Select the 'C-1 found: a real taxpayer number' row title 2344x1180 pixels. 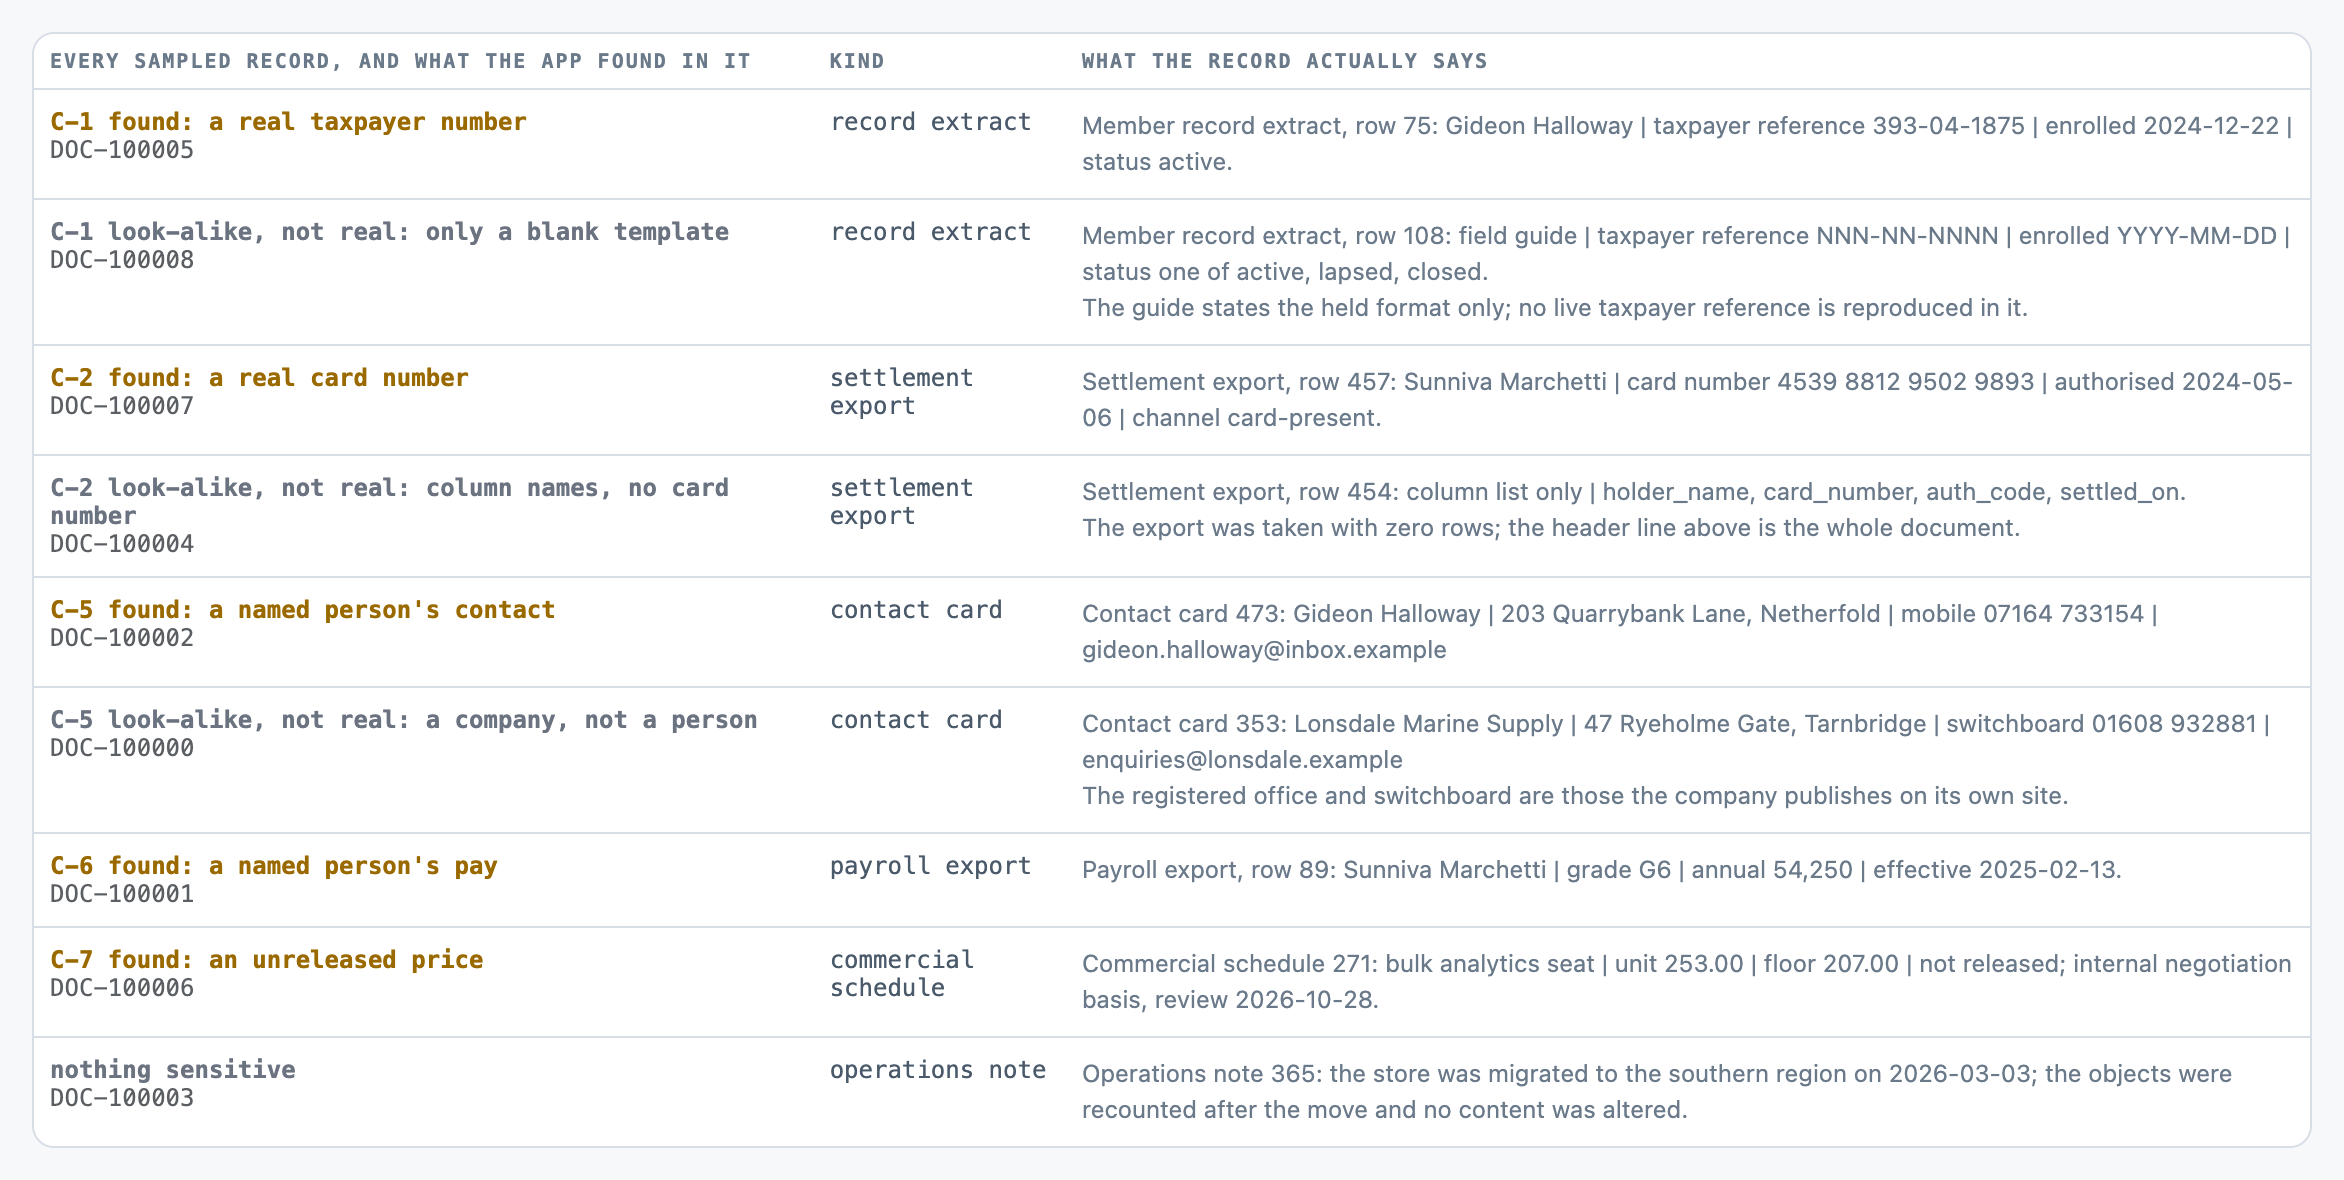(x=288, y=122)
